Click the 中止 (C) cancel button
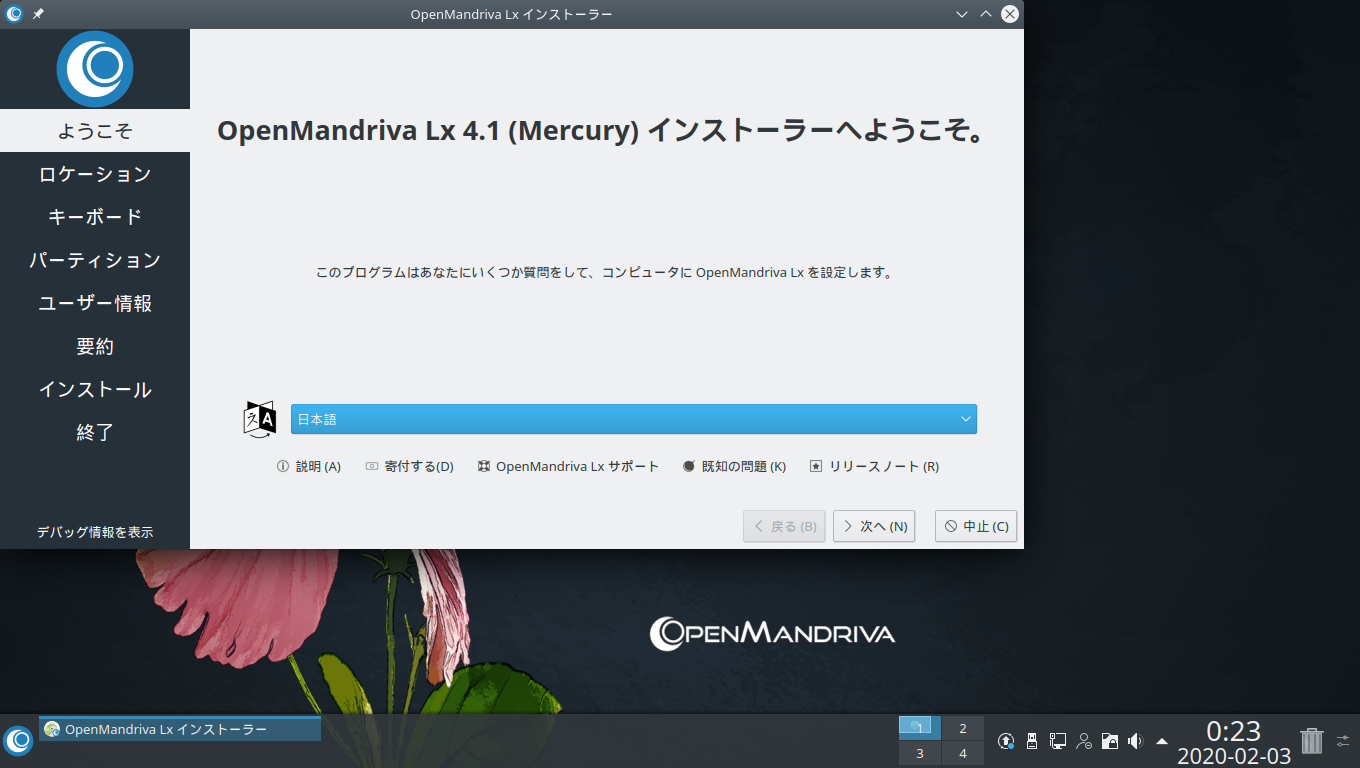1360x768 pixels. [x=976, y=526]
